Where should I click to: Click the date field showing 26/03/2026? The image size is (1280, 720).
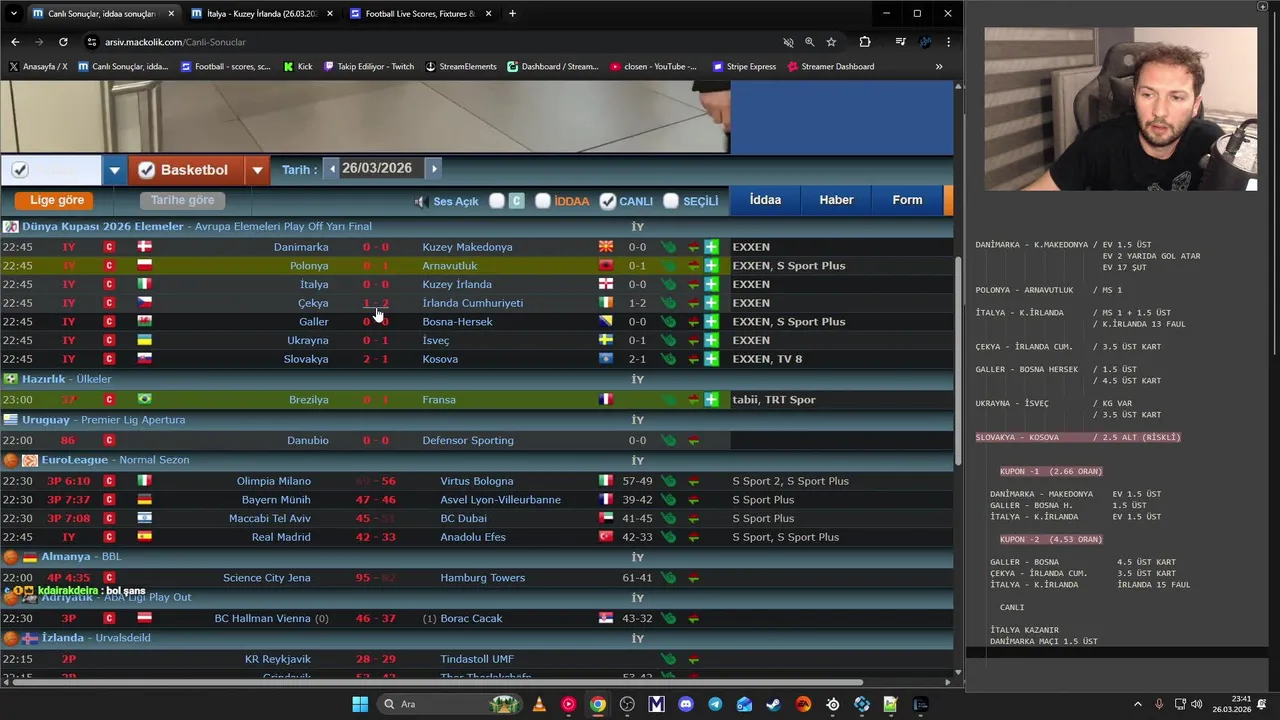point(376,169)
